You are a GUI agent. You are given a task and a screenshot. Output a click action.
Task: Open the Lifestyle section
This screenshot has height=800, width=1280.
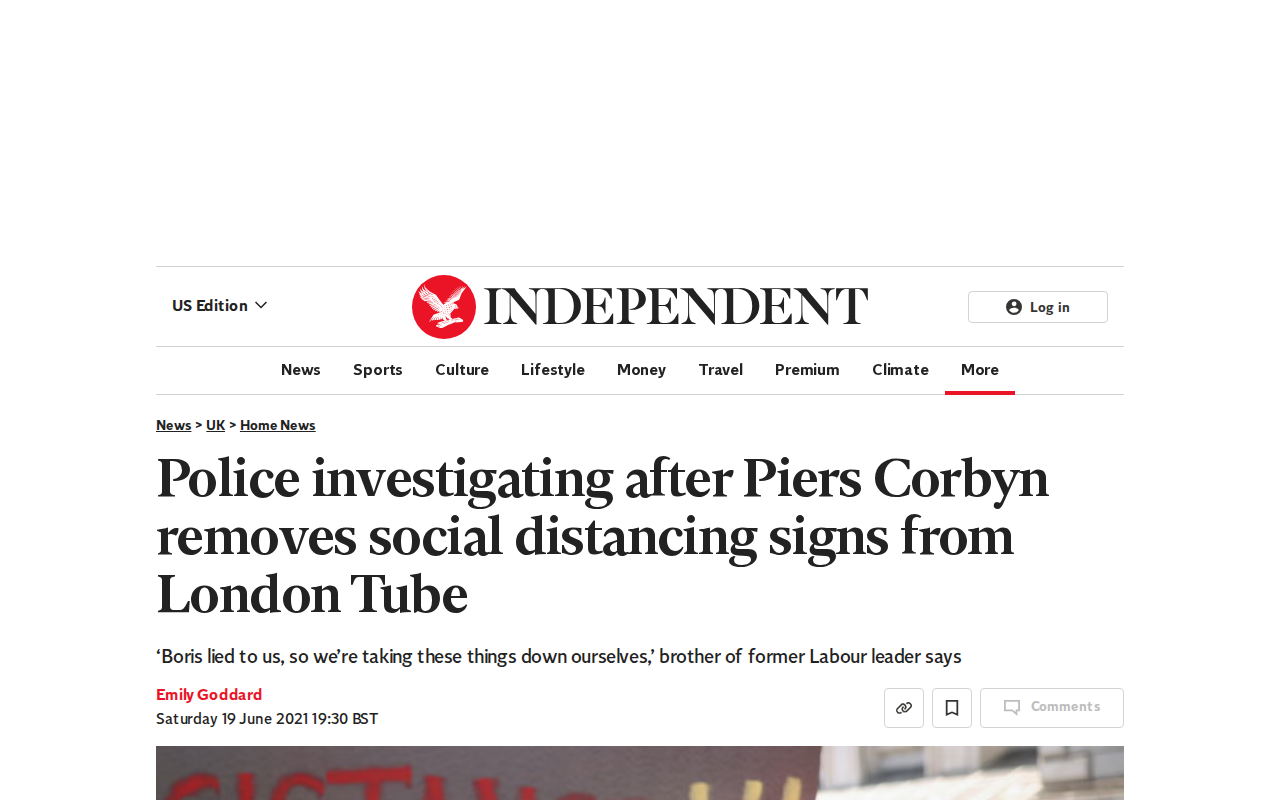[x=553, y=370]
